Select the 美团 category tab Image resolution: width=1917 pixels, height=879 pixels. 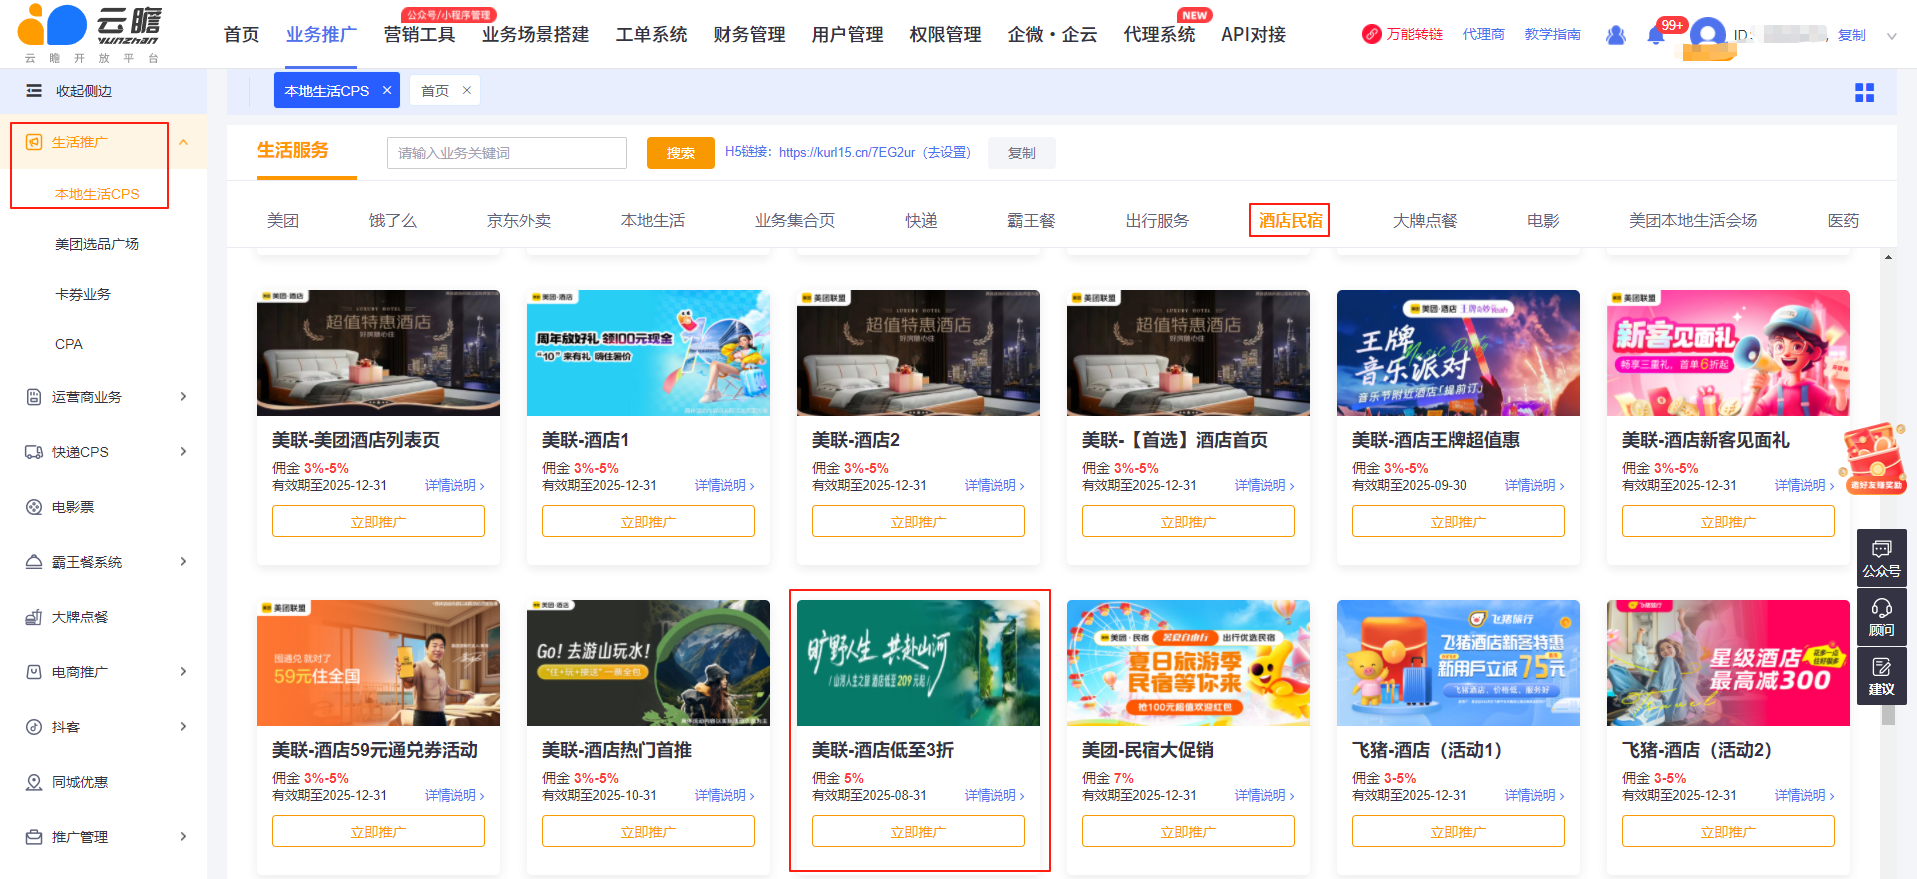283,220
